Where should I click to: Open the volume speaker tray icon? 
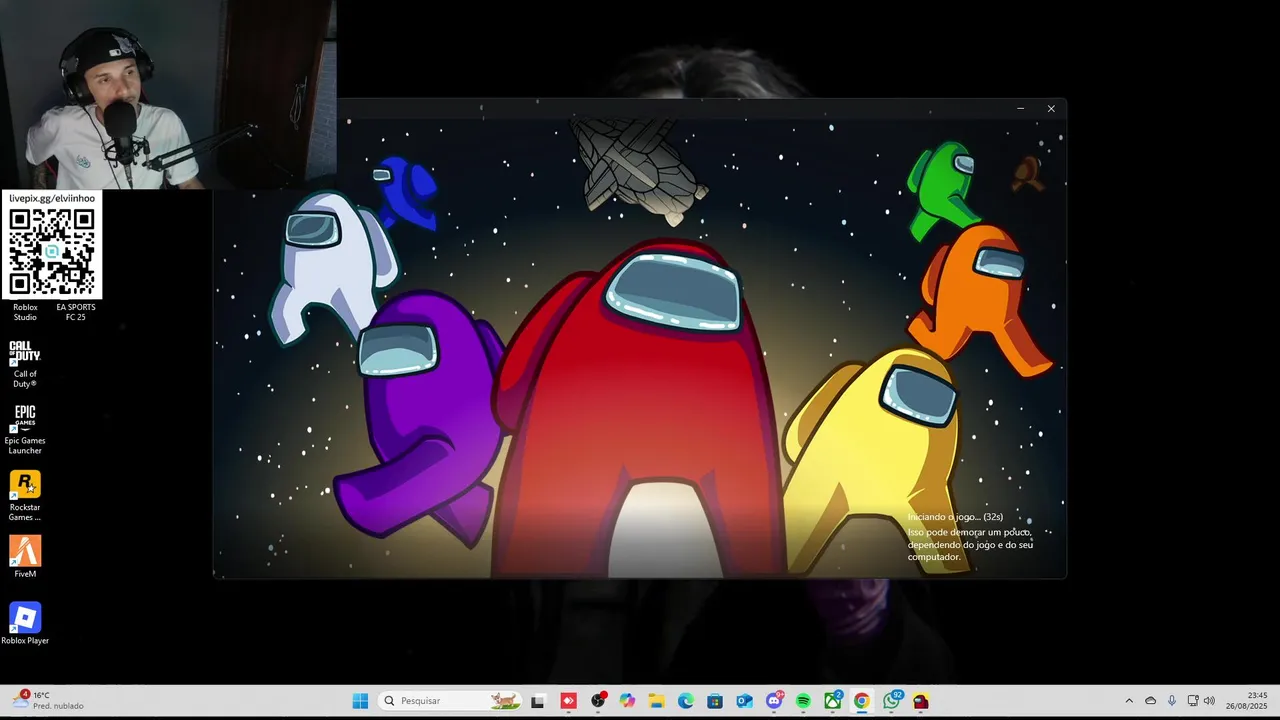[x=1209, y=701]
